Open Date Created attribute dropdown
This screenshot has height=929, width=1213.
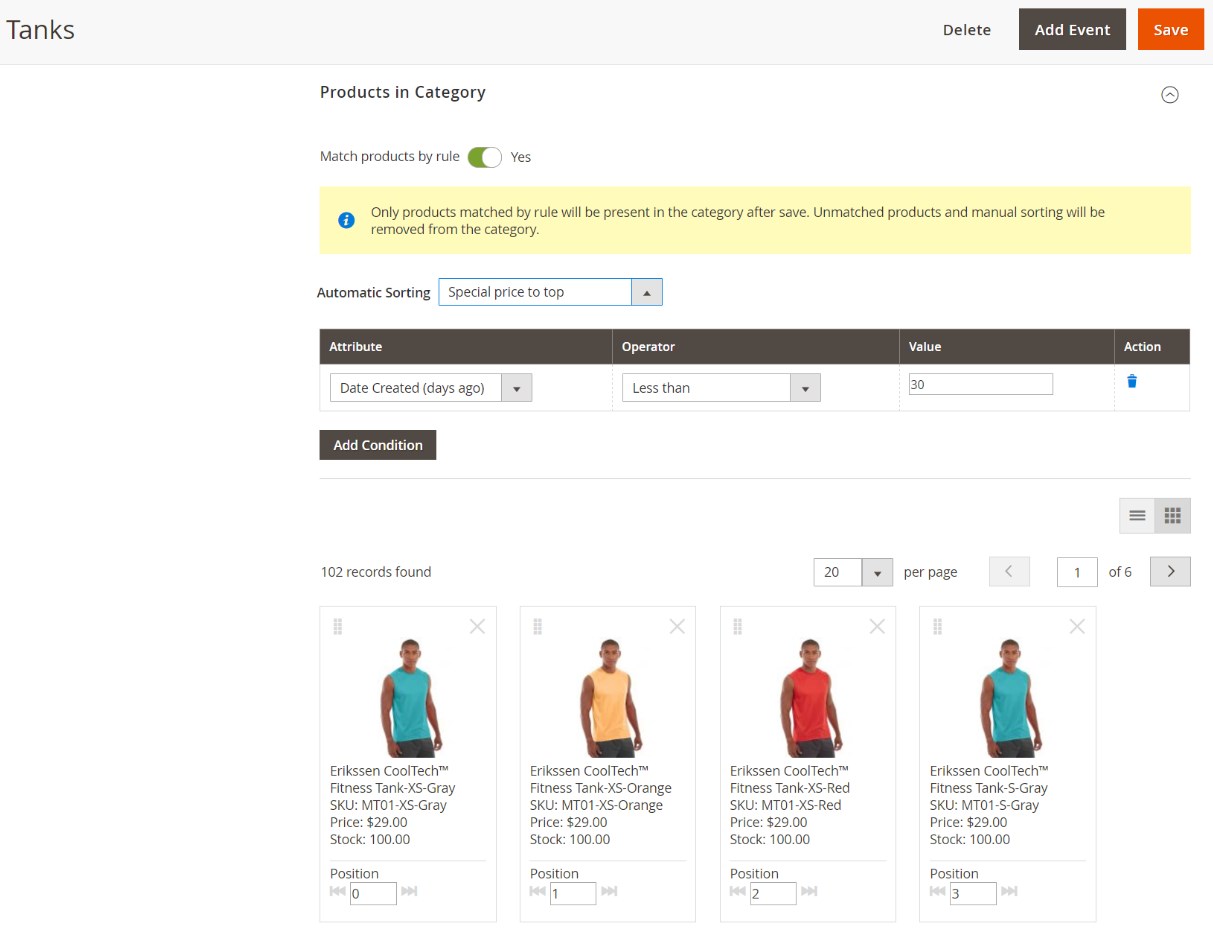[431, 388]
